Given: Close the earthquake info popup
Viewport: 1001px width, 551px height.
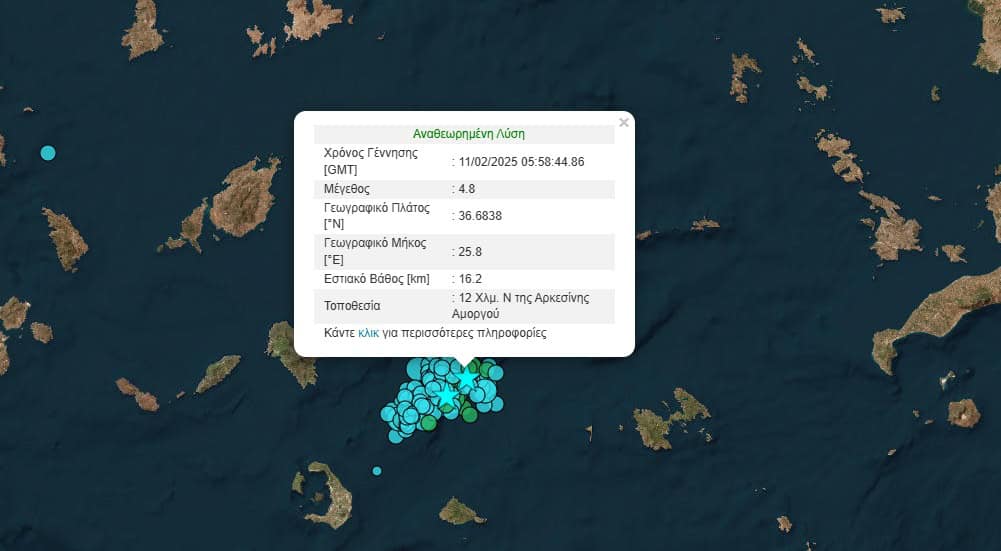Looking at the screenshot, I should click(x=624, y=123).
